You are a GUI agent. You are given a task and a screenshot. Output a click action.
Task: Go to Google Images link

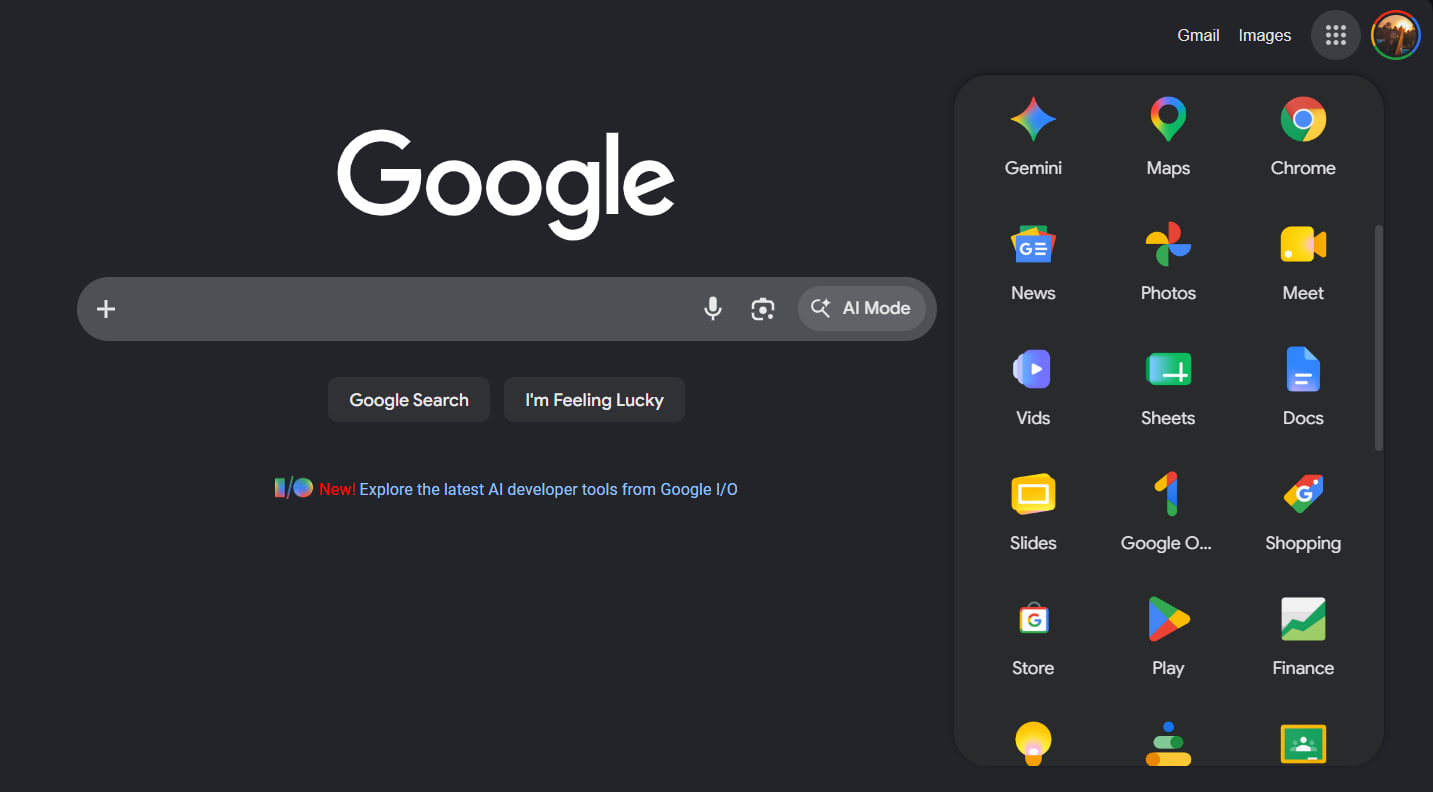(1265, 35)
